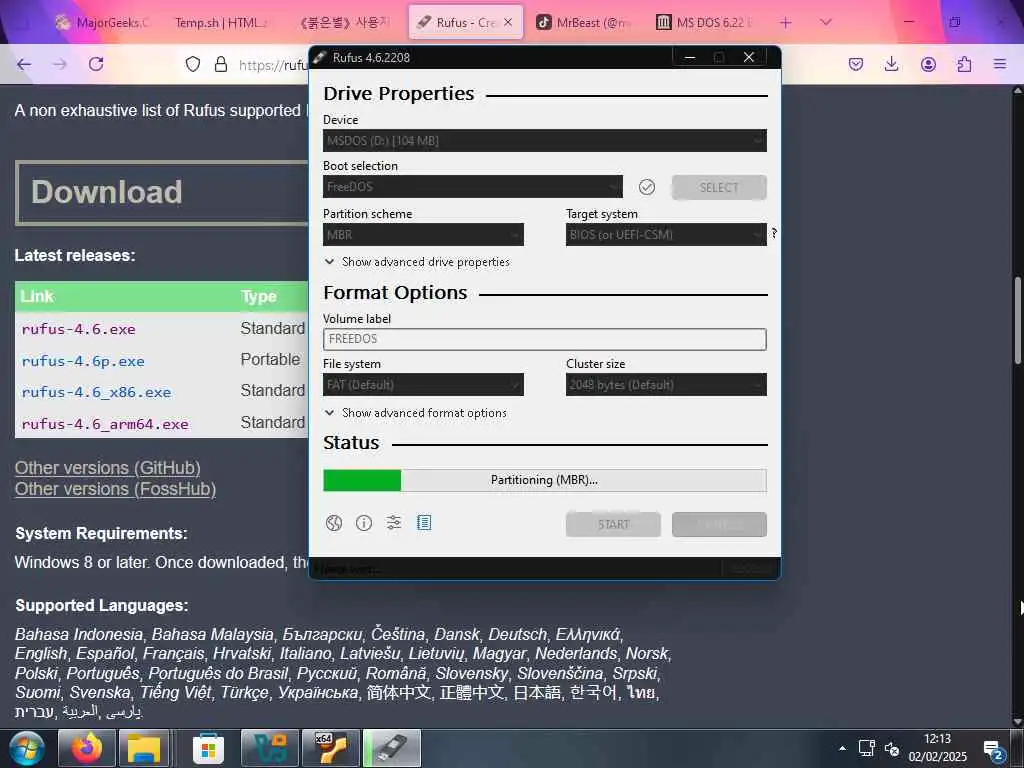
Task: Switch to the MajorGeeks tab
Action: click(103, 22)
